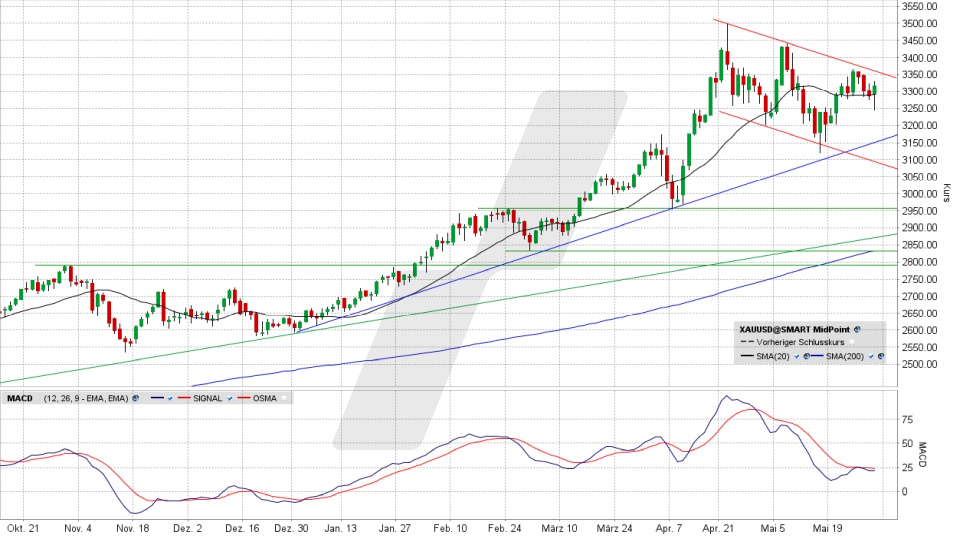Toggle the MACD line checkbox
The width and height of the screenshot is (960, 540).
(x=171, y=397)
